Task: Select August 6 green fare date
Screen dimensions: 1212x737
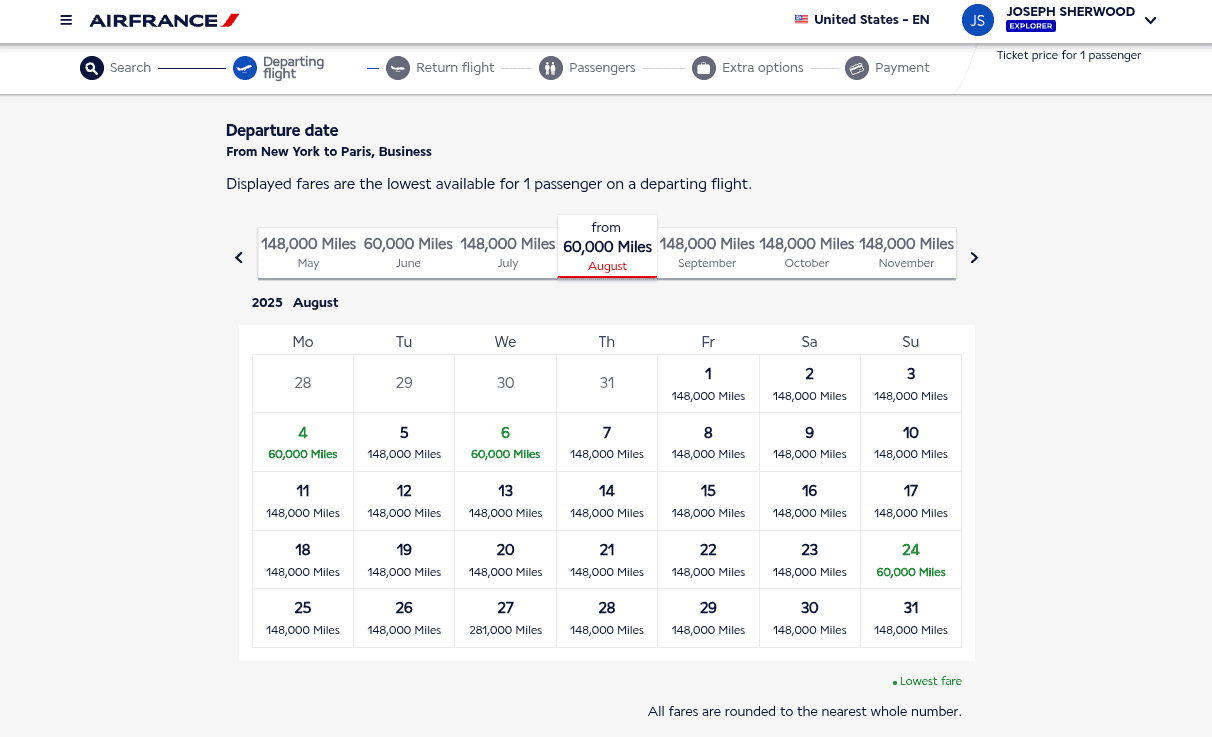Action: pyautogui.click(x=505, y=442)
